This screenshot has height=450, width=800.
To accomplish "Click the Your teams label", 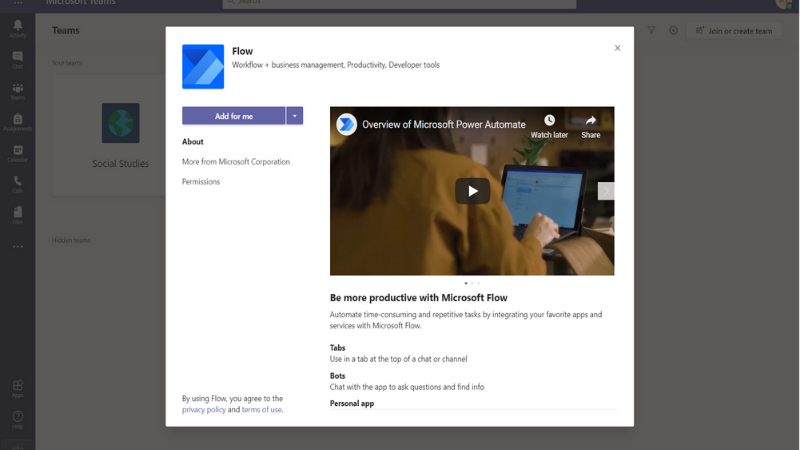I will 67,63.
